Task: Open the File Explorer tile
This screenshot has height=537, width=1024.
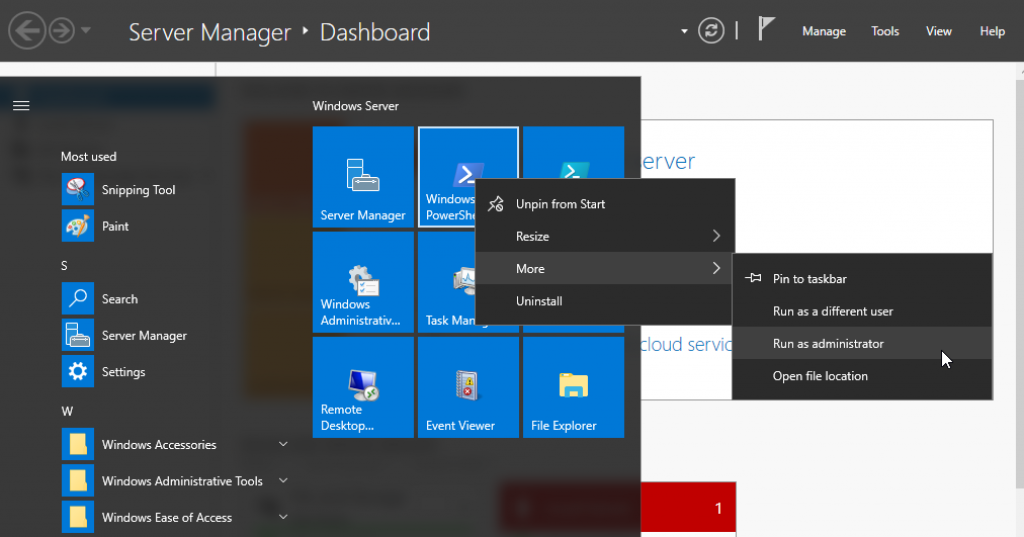Action: 573,387
